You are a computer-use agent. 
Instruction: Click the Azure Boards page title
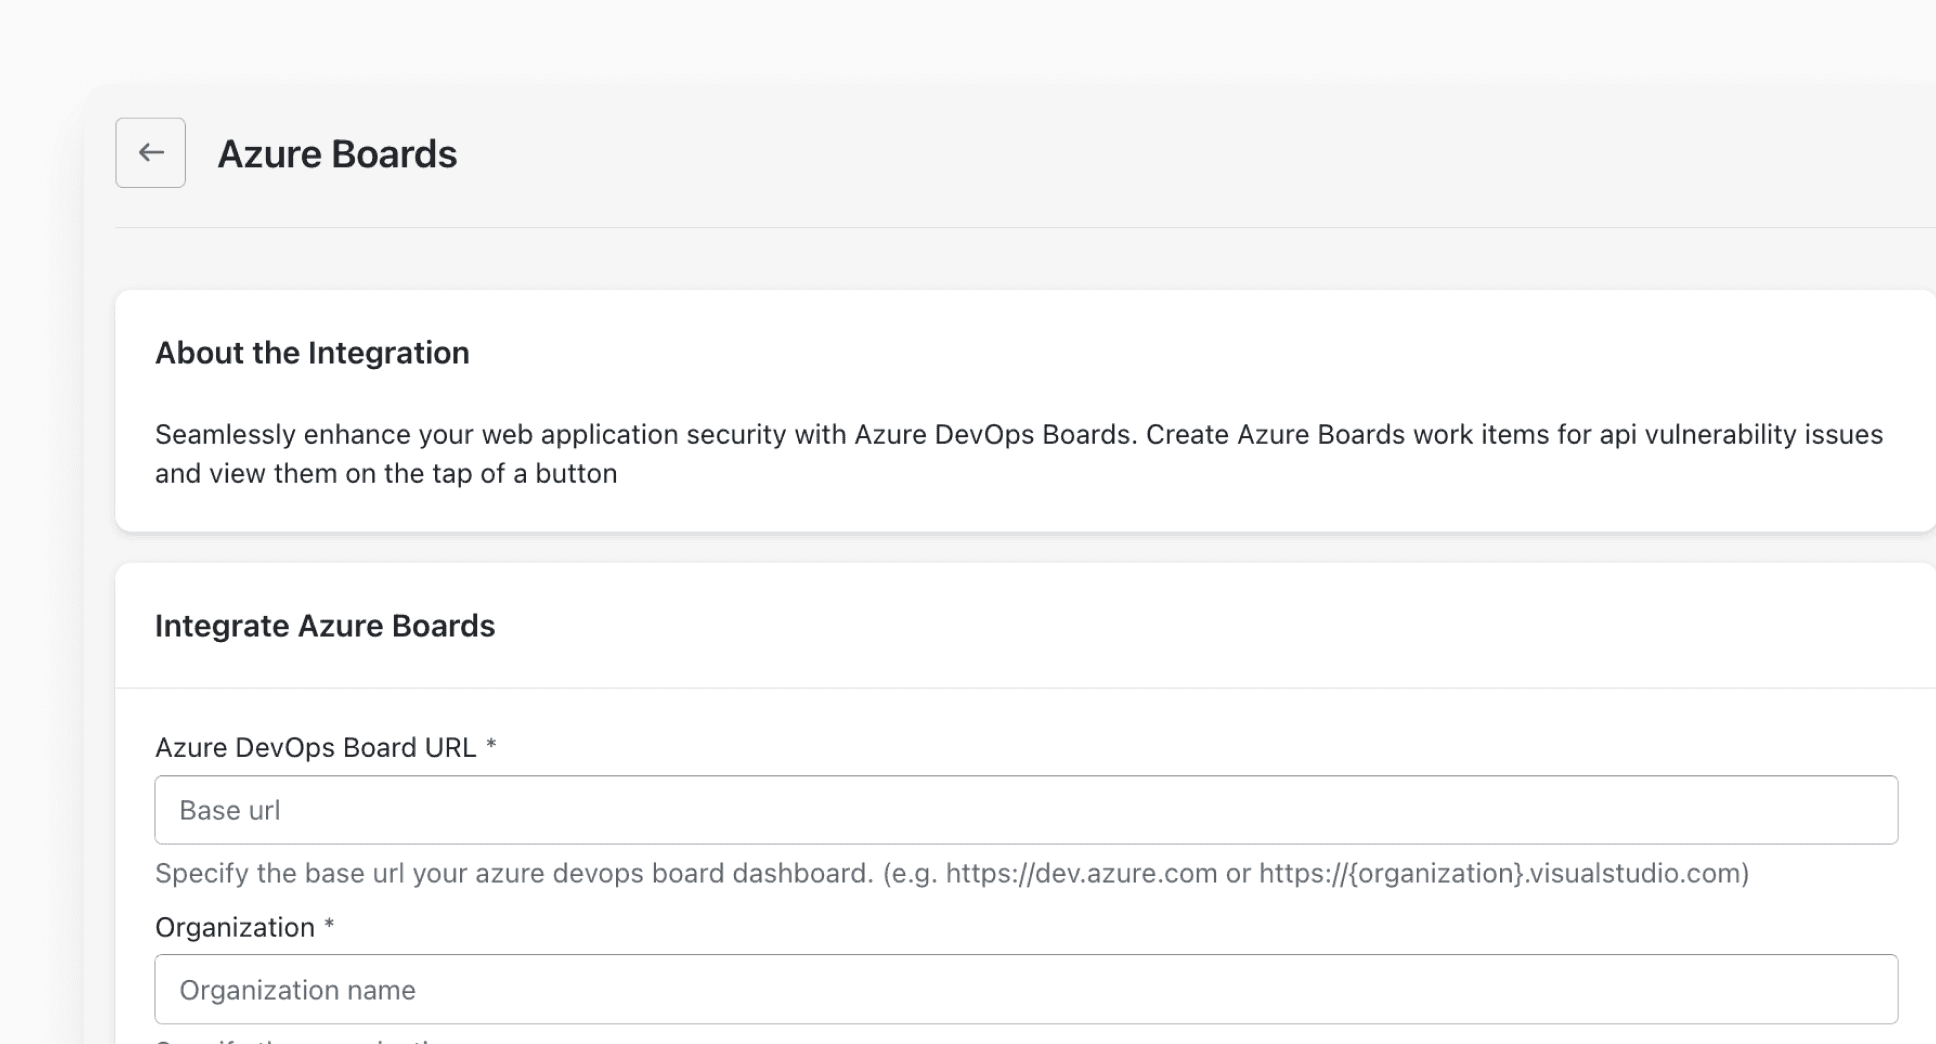[x=337, y=154]
